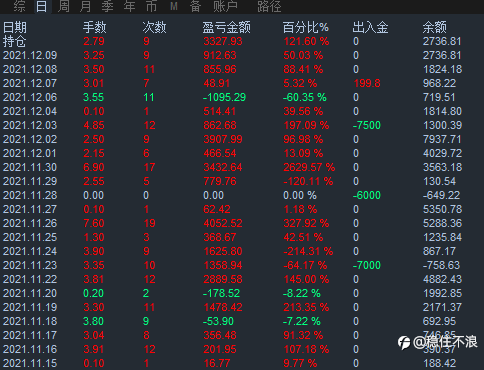Click the 盈亏金额 column header

tap(227, 27)
